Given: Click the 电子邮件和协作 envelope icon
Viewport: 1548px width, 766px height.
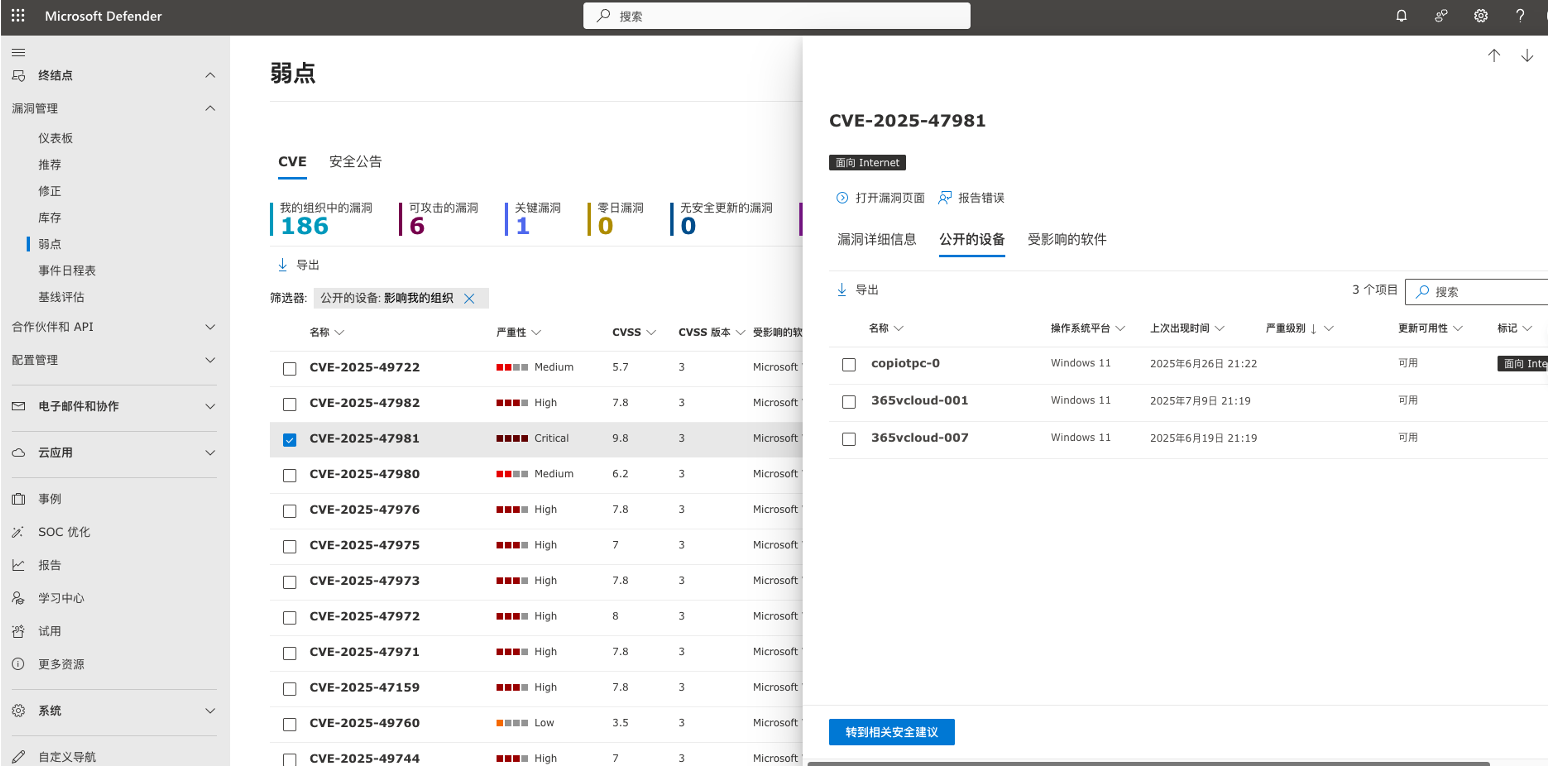Looking at the screenshot, I should 18,406.
